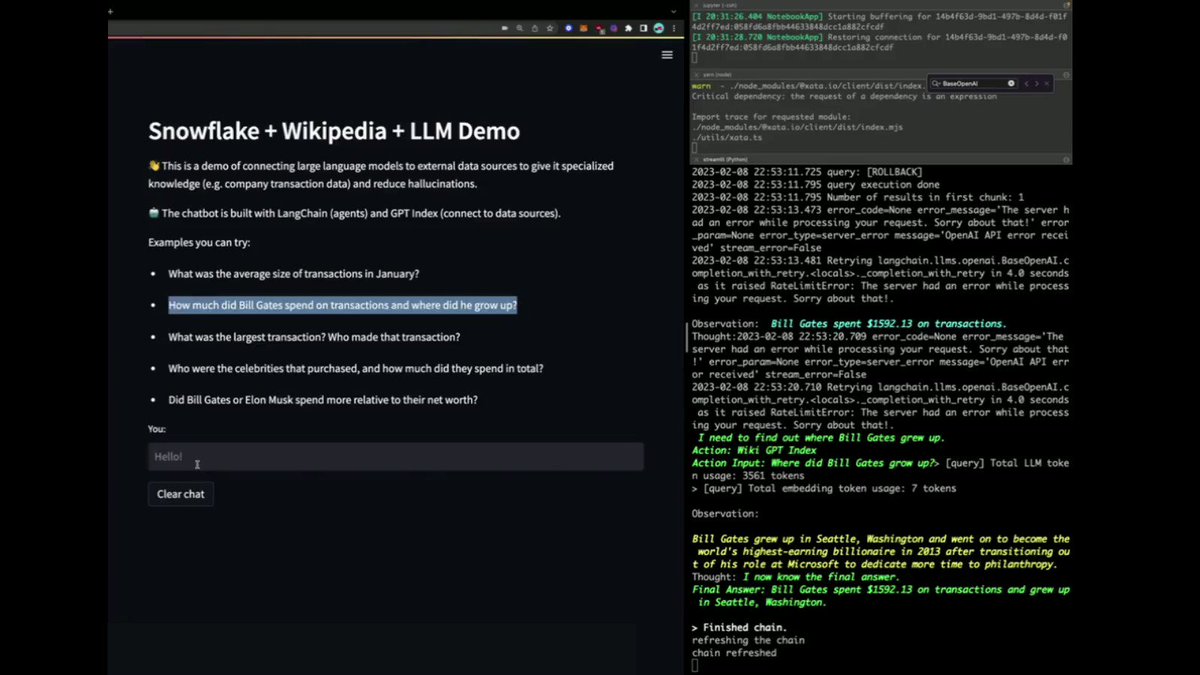
Task: Click the zoom magnifier icon in address bar
Action: (519, 29)
